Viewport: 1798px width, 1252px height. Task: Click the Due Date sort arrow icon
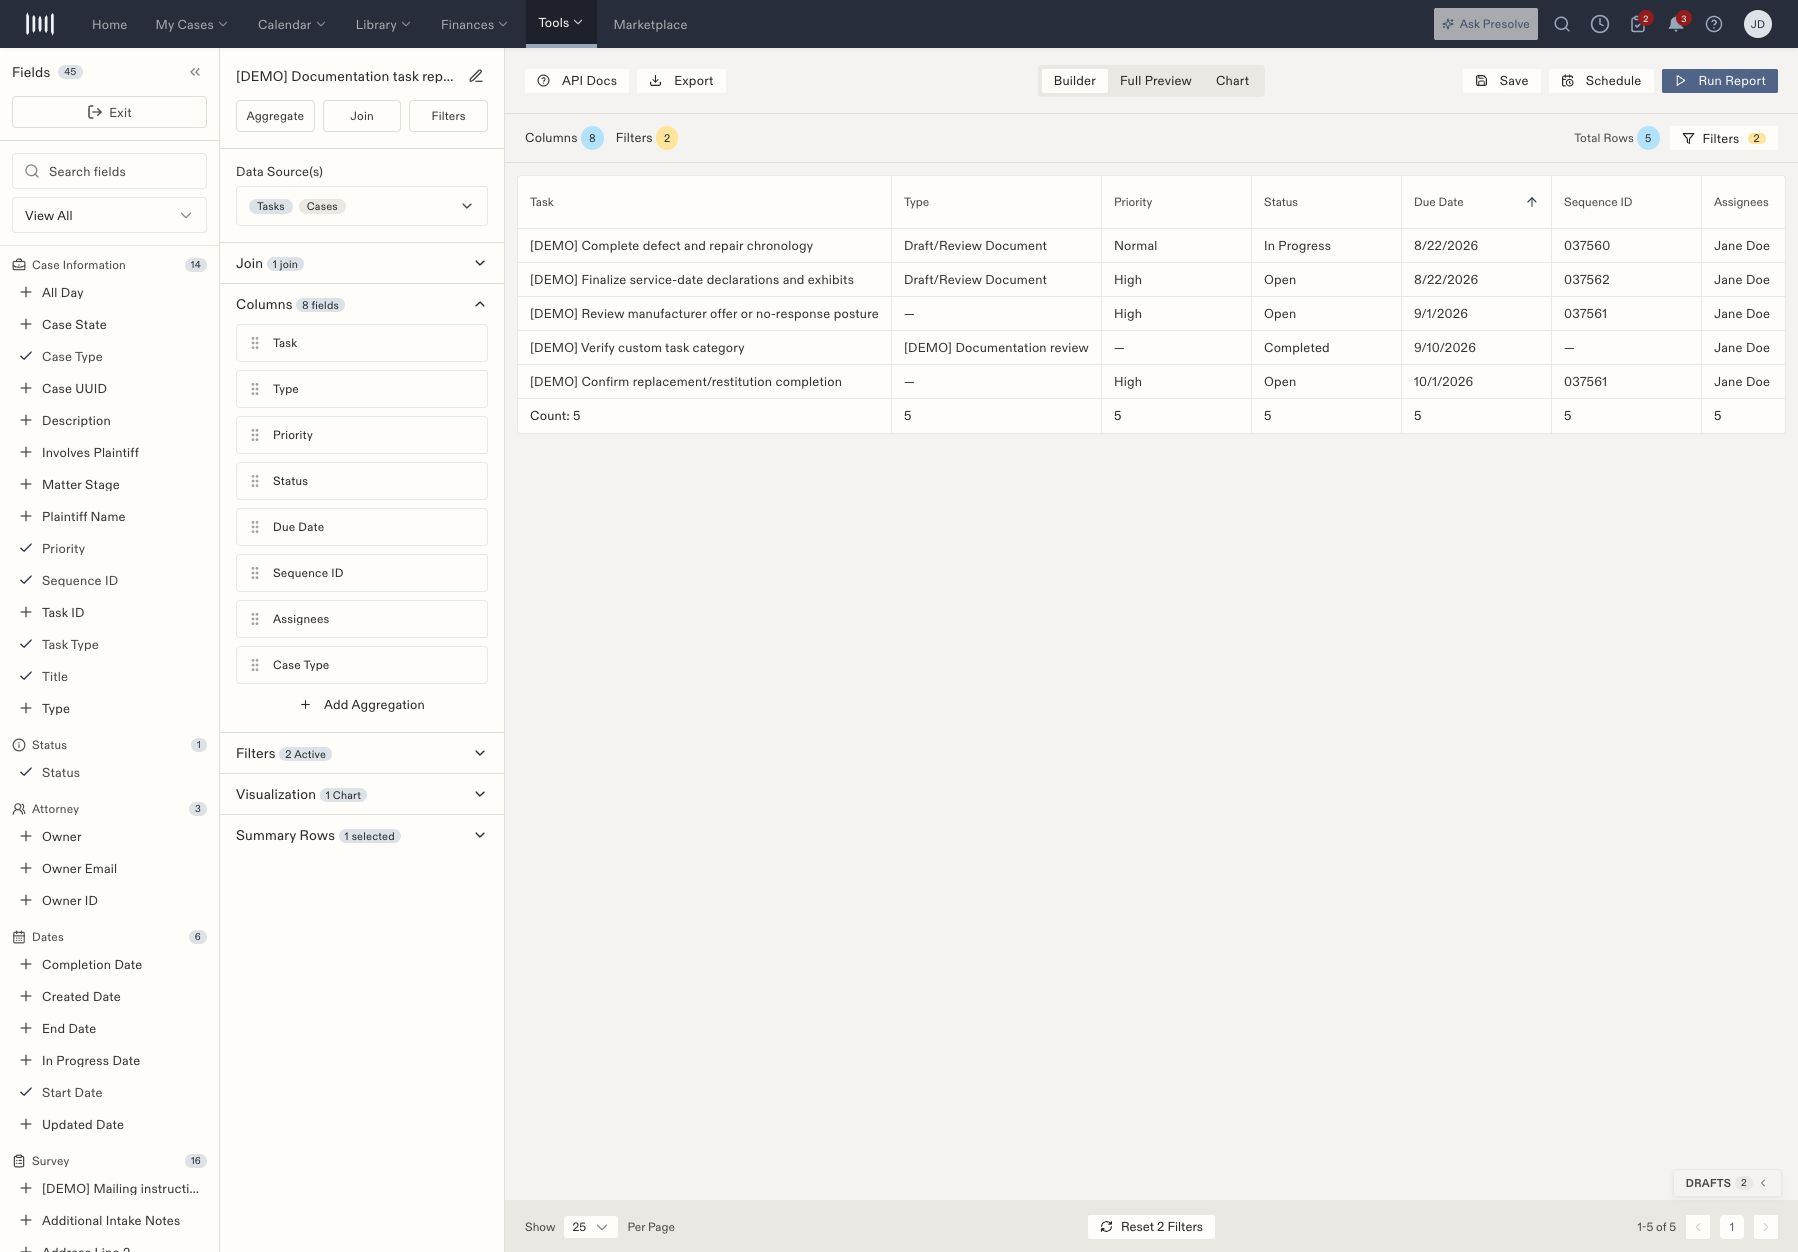tap(1532, 202)
